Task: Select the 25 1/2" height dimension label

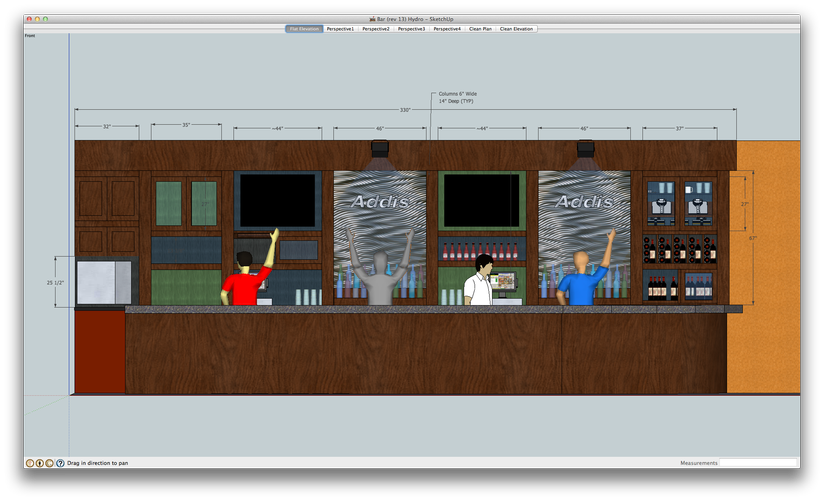Action: 55,282
